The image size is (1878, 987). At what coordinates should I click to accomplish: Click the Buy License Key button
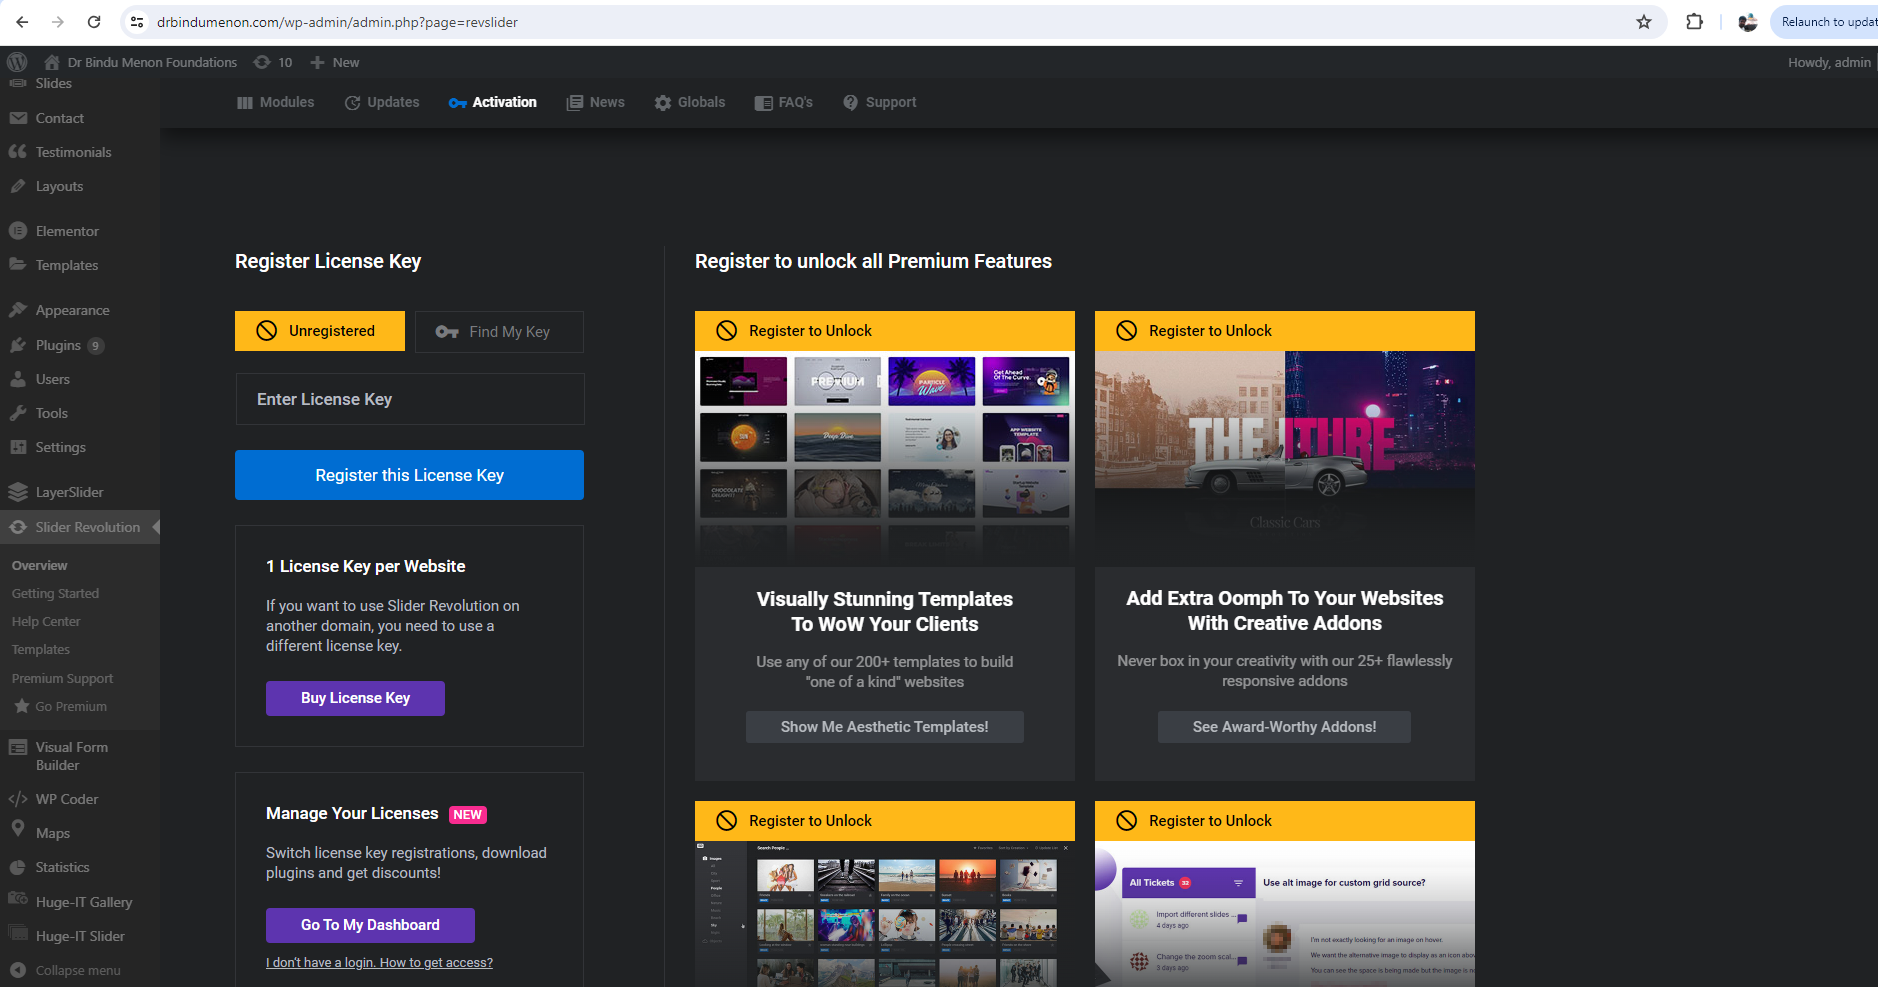(x=355, y=698)
